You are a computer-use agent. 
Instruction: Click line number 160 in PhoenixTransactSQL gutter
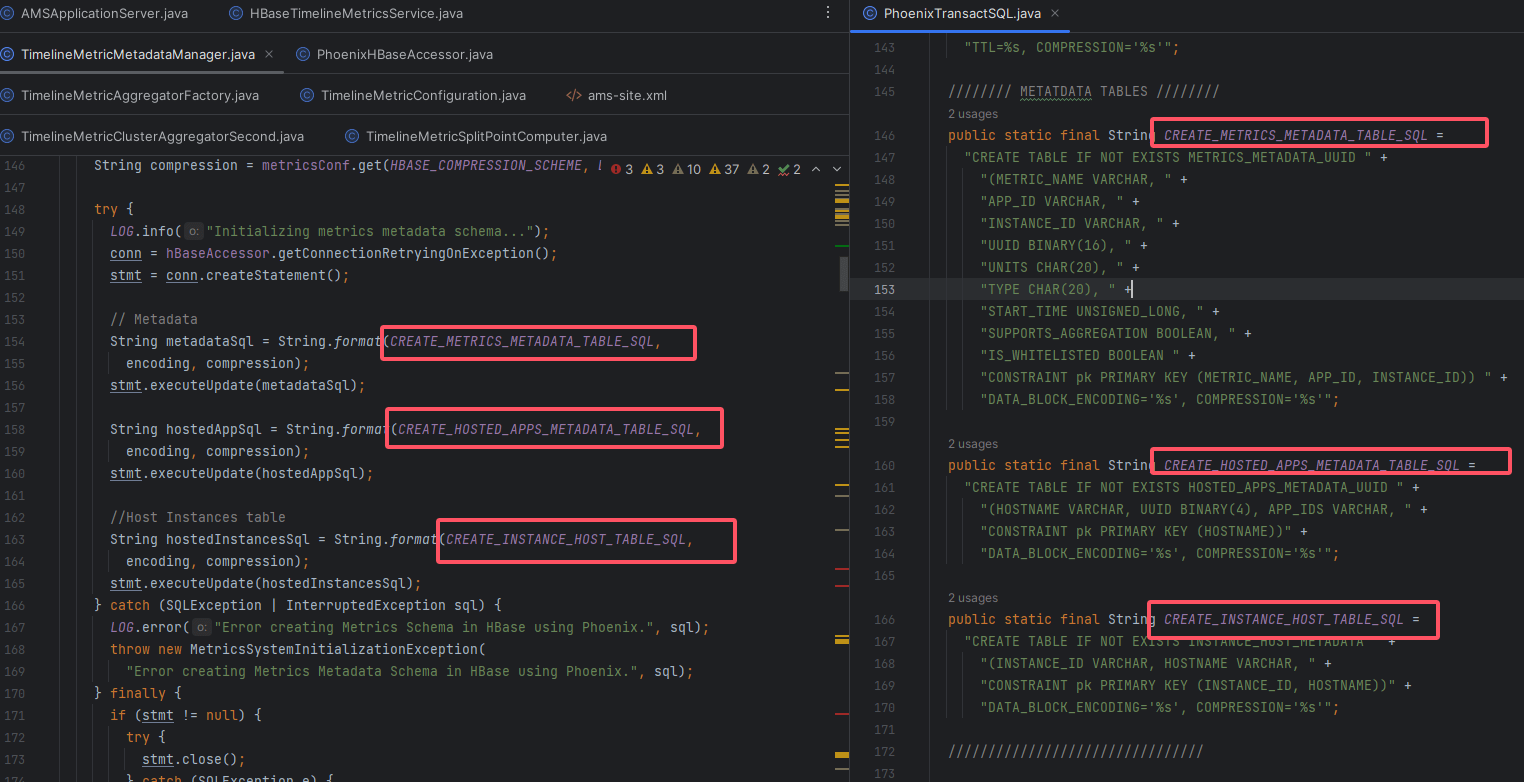pos(883,465)
